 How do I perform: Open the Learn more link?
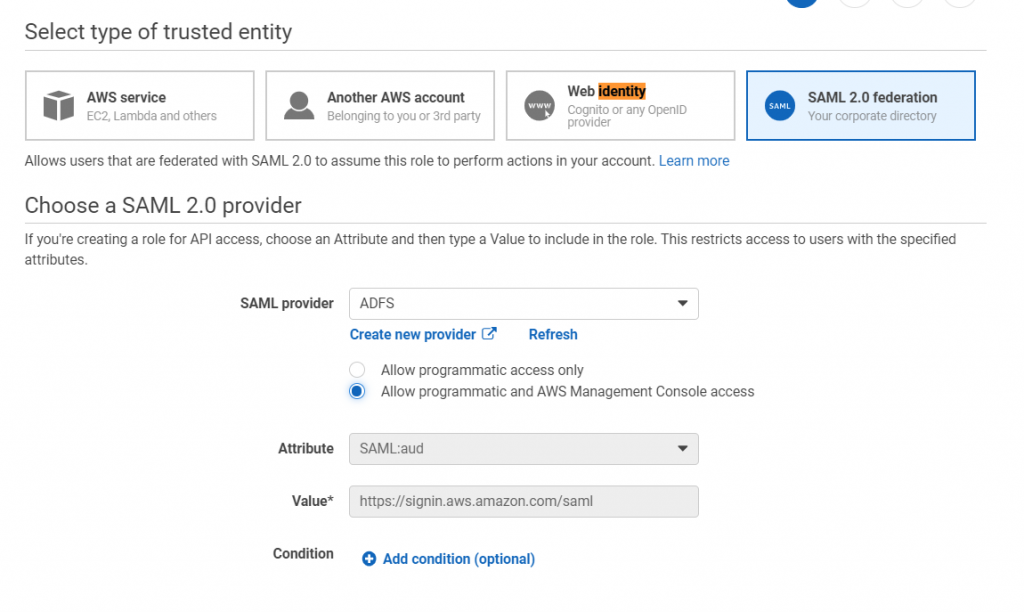tap(694, 161)
